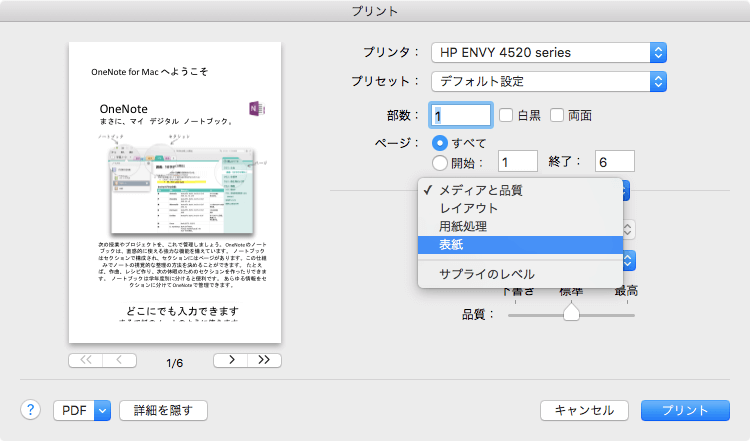
Task: Click the OneNote logo in preview
Action: [257, 109]
